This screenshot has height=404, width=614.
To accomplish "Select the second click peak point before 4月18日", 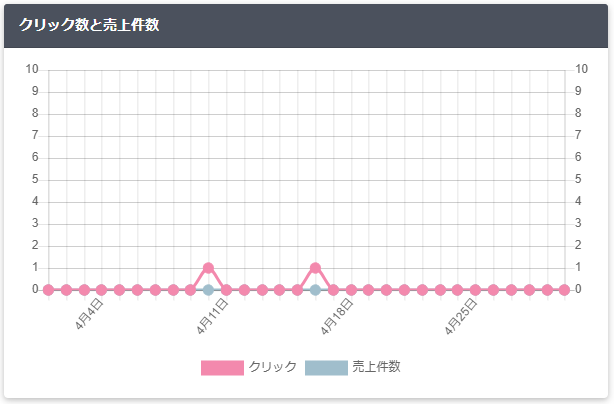I will (x=315, y=268).
